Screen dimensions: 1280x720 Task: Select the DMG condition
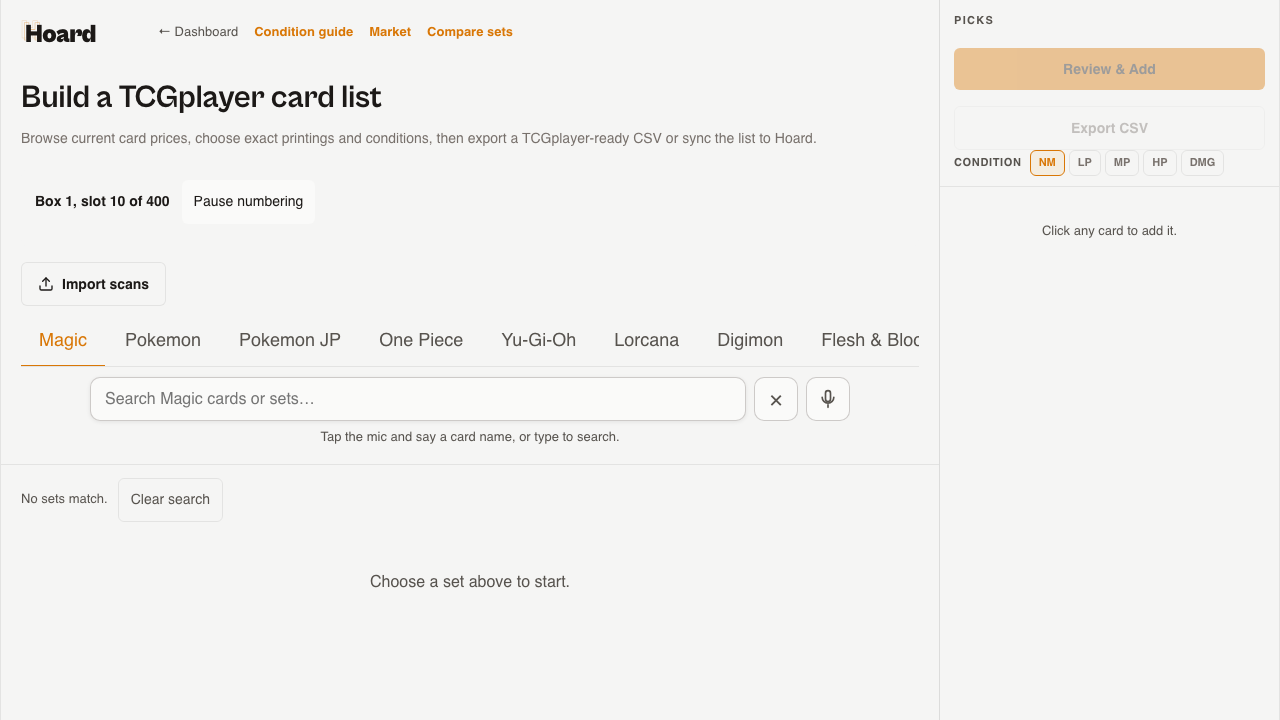pos(1202,163)
